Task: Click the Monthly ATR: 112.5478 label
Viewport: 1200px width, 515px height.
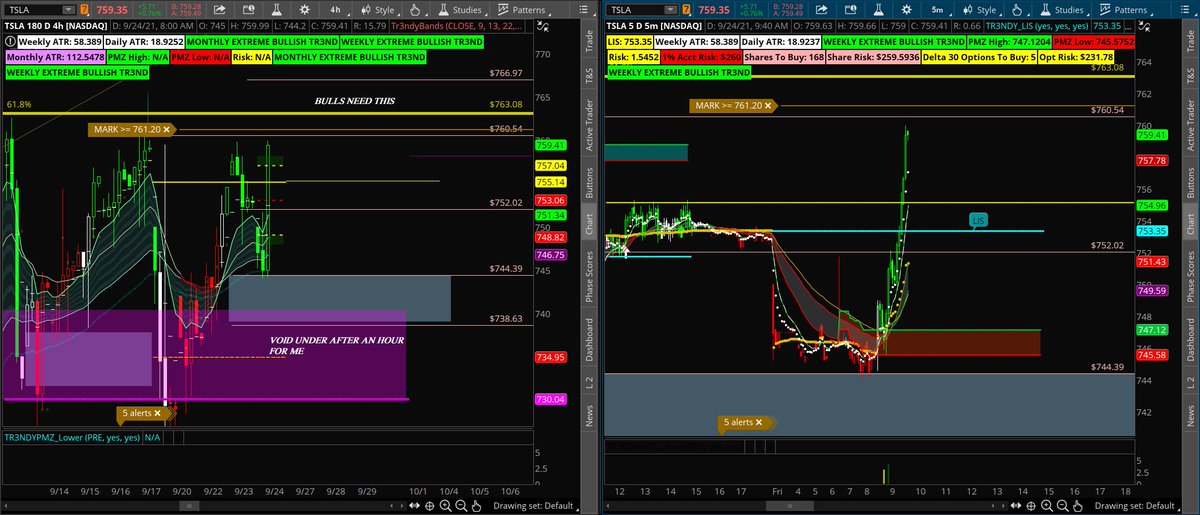Action: pyautogui.click(x=56, y=57)
